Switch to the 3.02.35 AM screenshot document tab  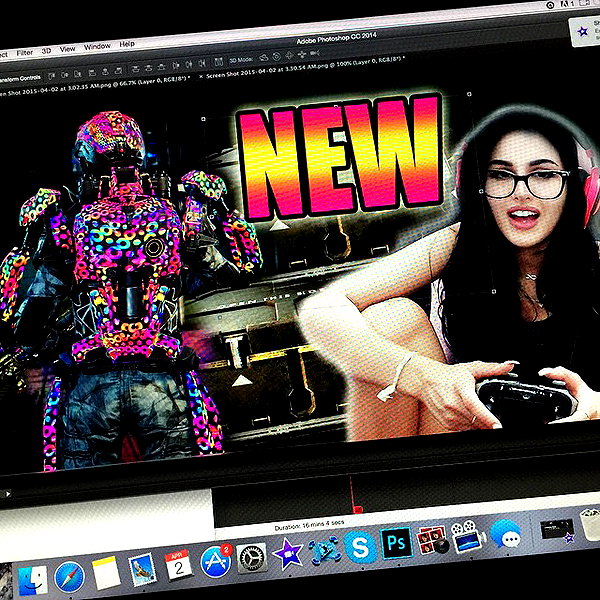tap(94, 86)
